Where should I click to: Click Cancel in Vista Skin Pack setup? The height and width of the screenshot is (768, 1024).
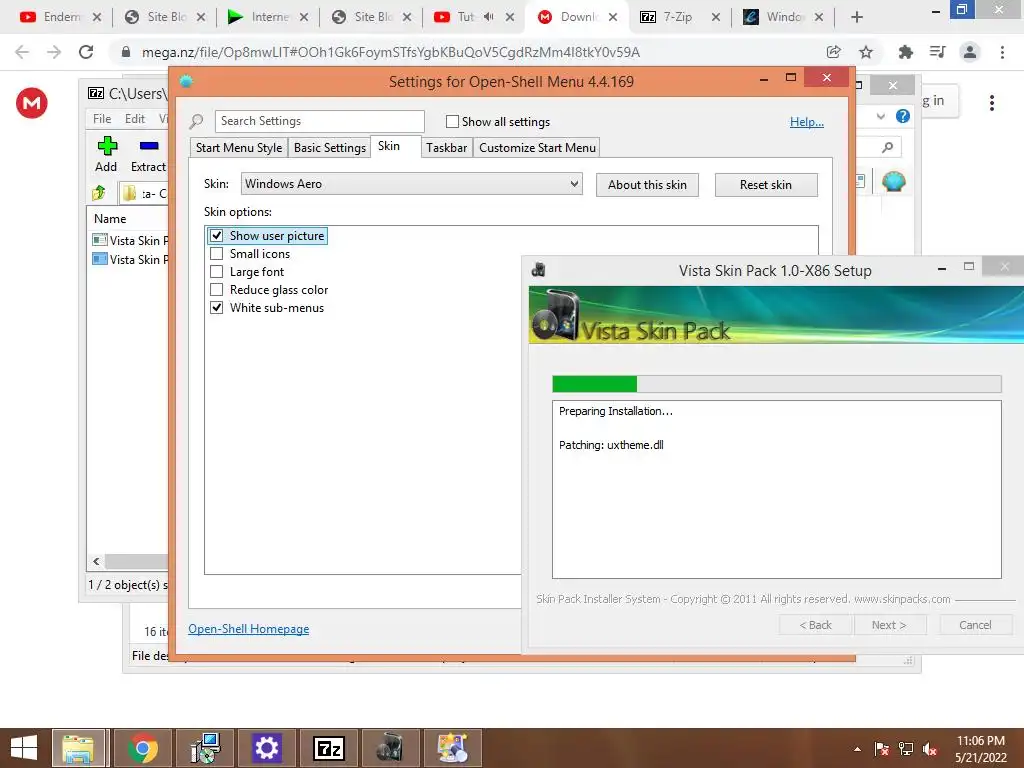(976, 625)
